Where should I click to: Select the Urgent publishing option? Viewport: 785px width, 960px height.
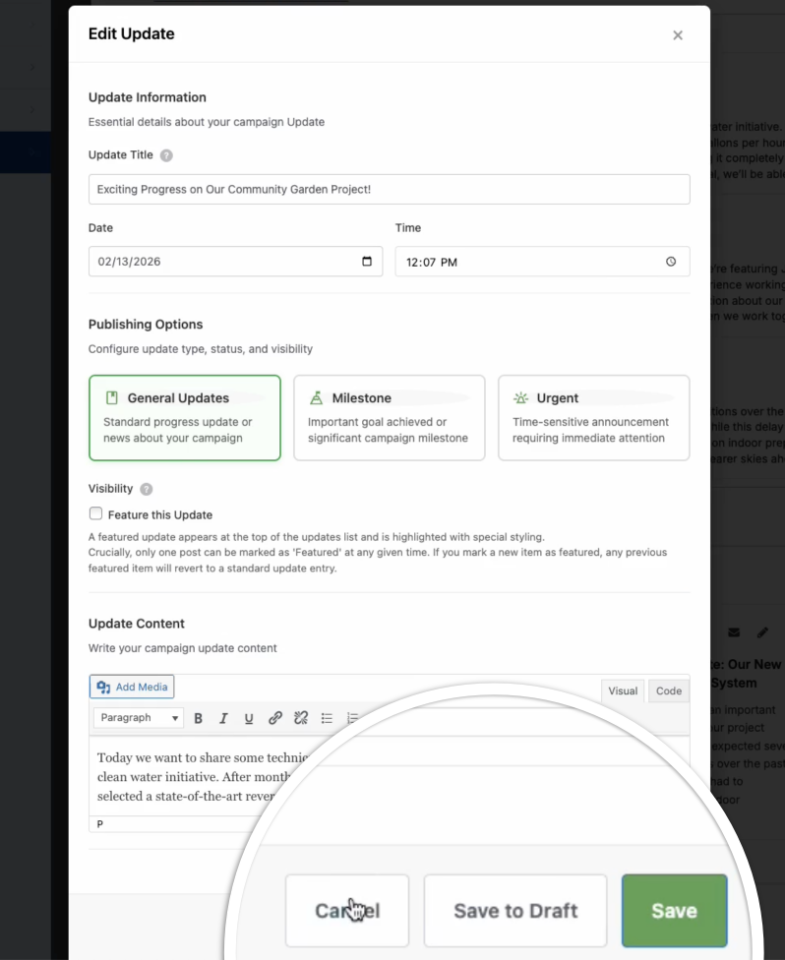point(593,417)
